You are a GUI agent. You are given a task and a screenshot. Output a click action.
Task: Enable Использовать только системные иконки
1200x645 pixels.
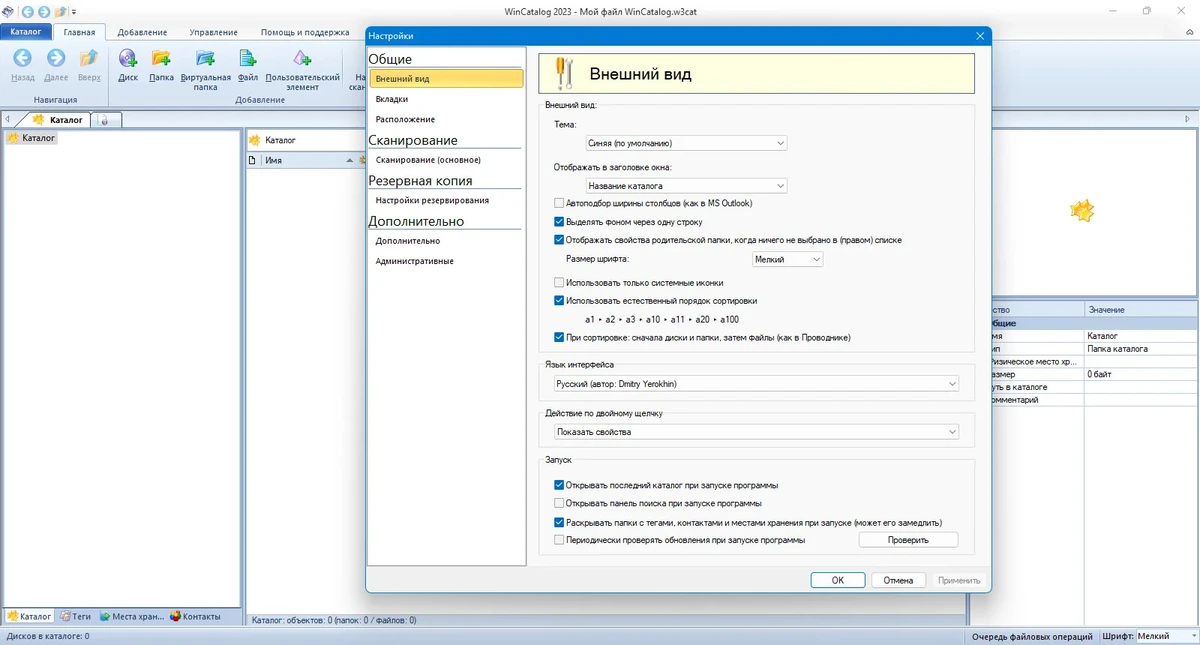point(559,283)
